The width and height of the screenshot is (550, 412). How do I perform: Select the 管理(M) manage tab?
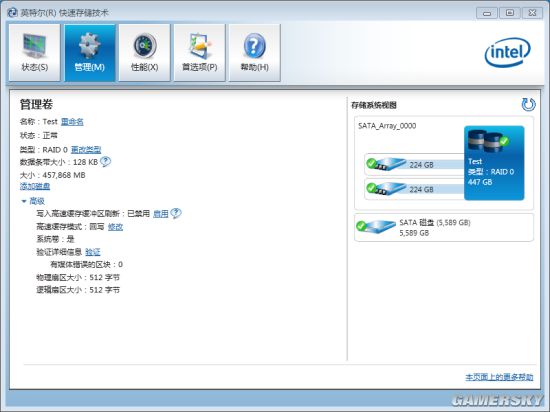[x=89, y=53]
